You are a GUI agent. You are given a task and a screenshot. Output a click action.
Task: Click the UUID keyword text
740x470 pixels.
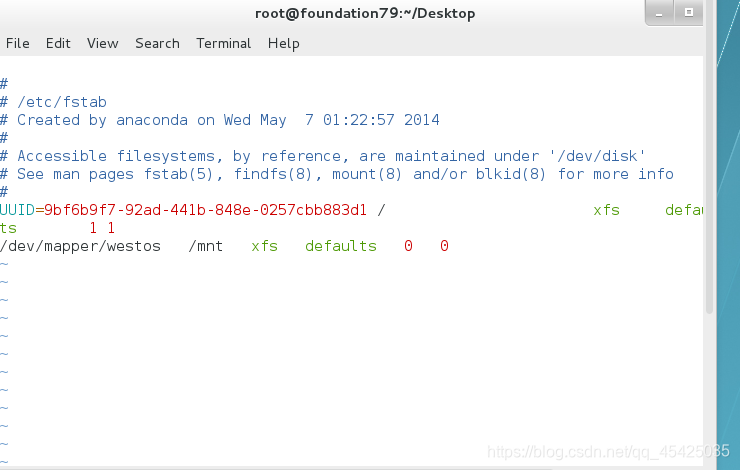[x=17, y=210]
